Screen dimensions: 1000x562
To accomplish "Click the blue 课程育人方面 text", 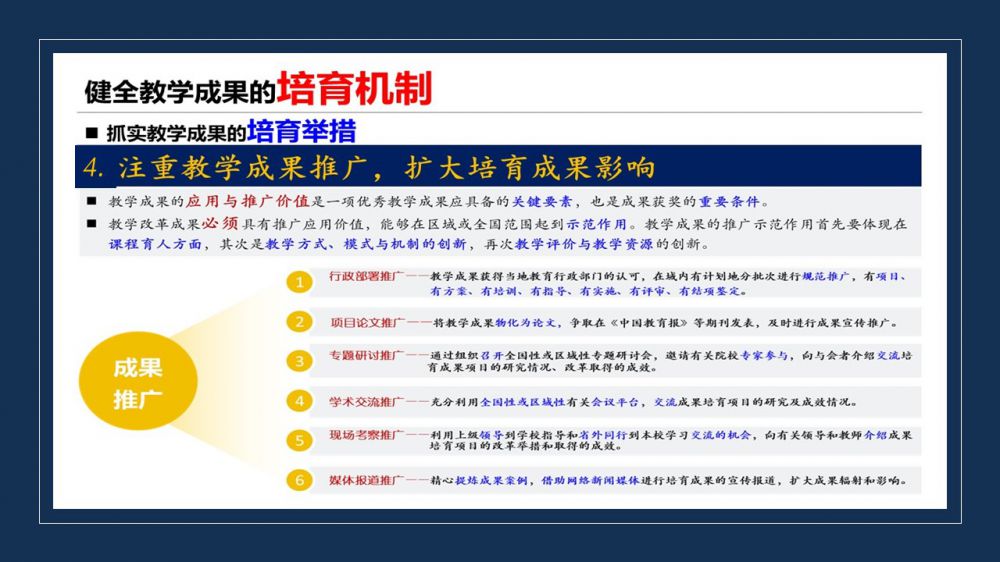I will [155, 244].
